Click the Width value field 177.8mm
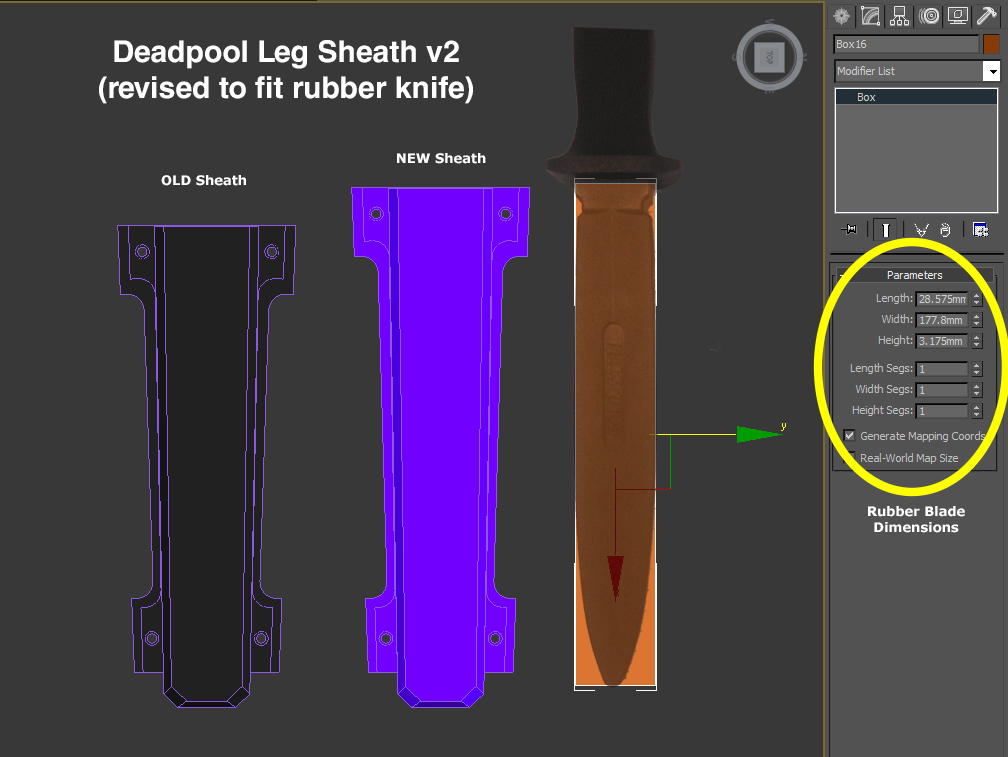The image size is (1008, 757). 942,320
